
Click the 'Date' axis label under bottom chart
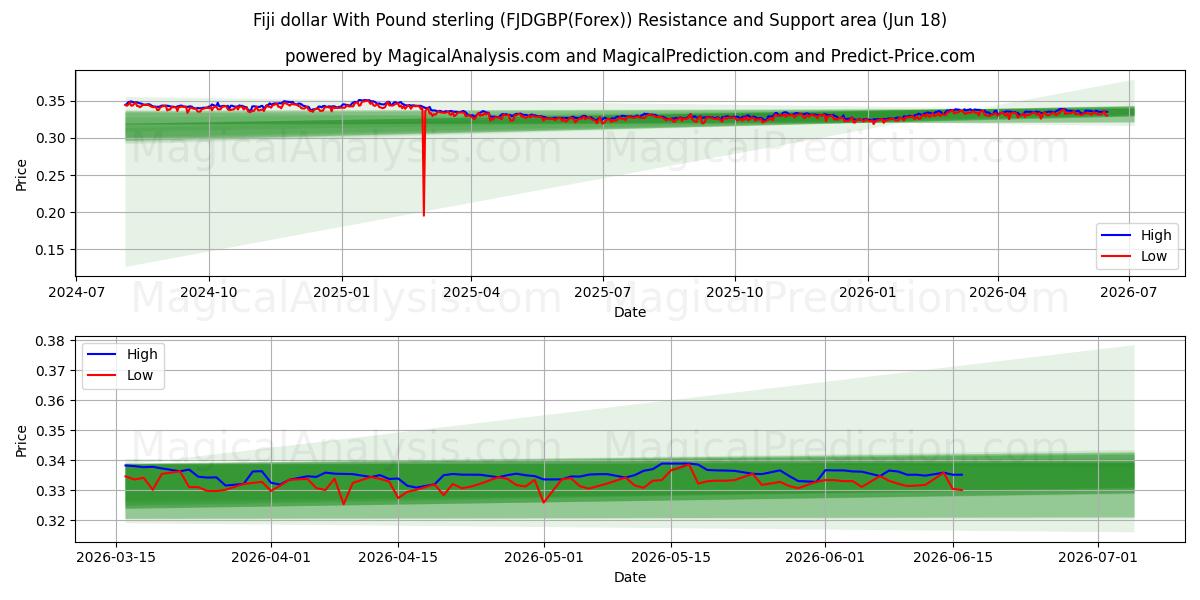[630, 577]
